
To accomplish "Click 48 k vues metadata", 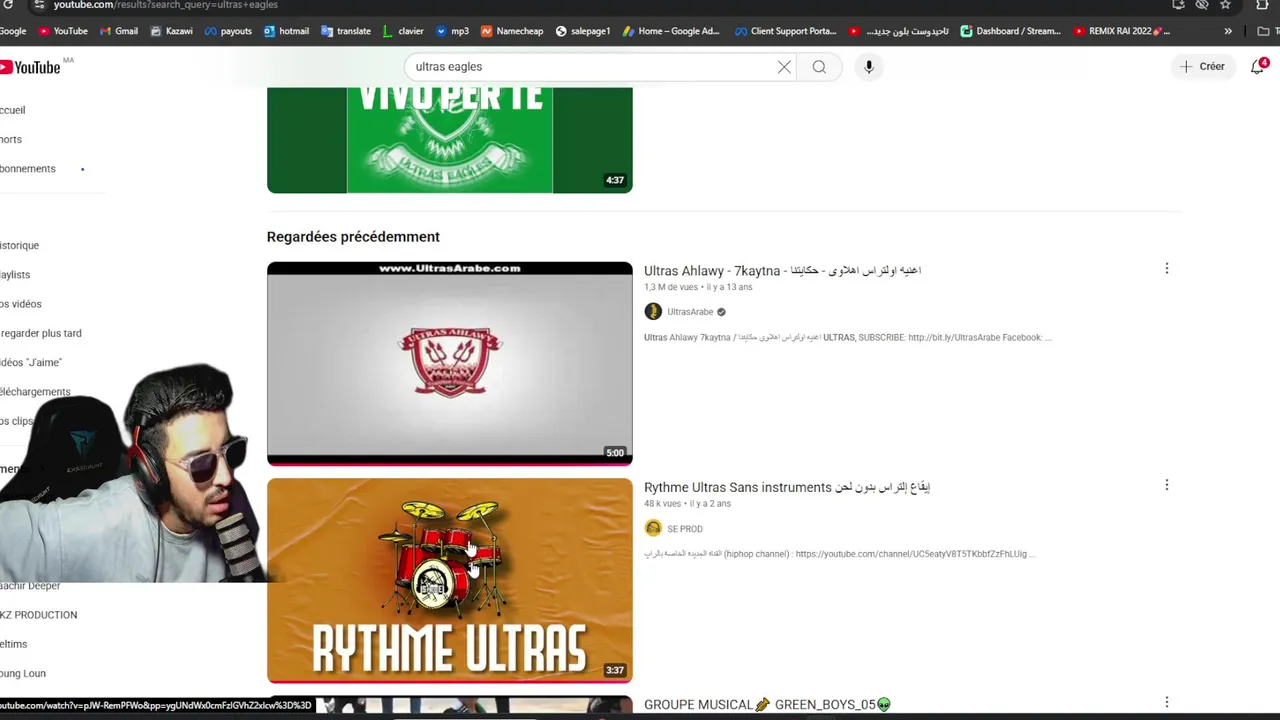I will tap(662, 504).
